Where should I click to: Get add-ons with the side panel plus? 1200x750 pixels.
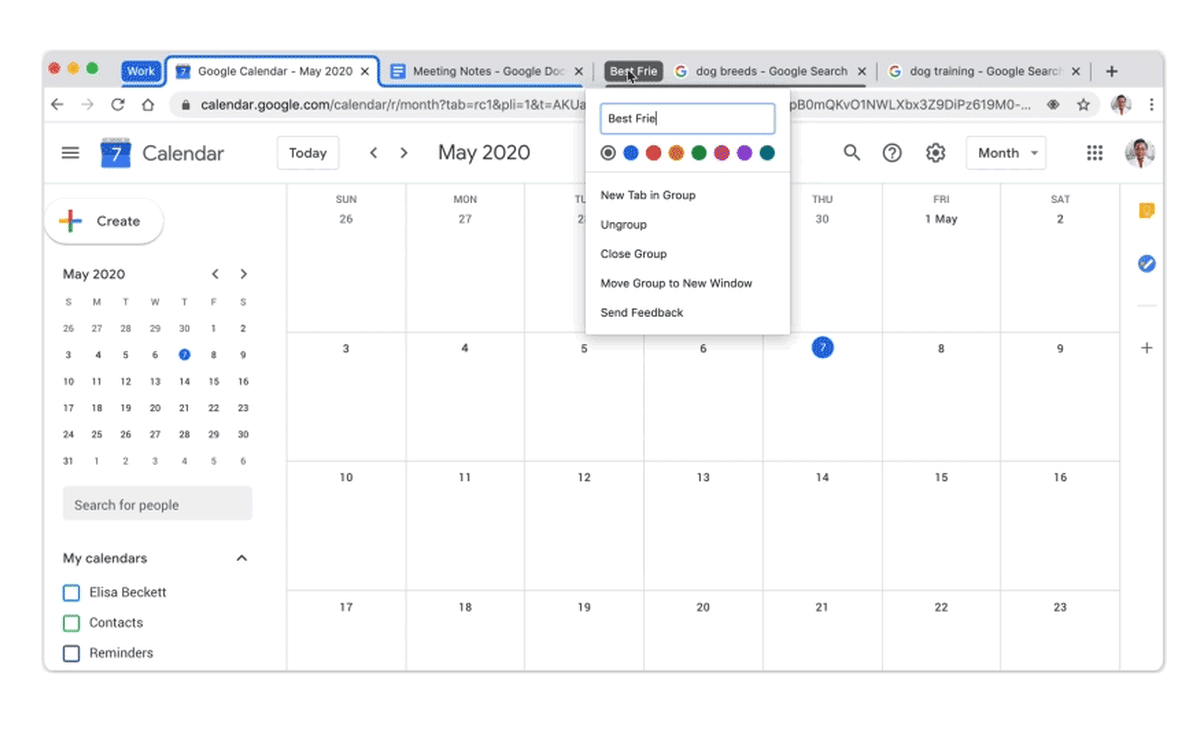[1147, 348]
